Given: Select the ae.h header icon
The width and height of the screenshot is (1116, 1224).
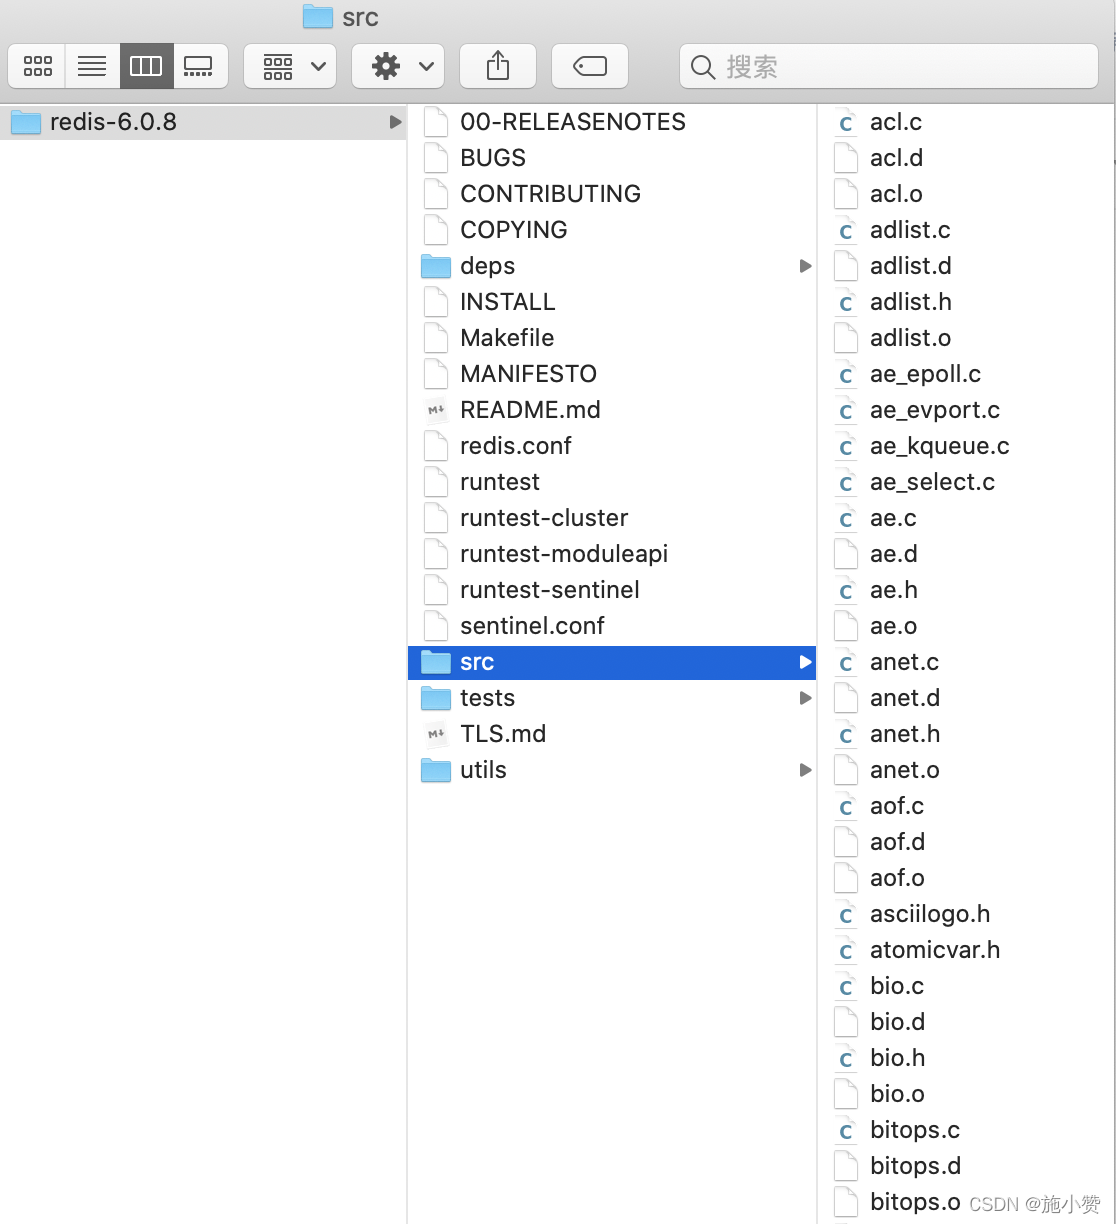Looking at the screenshot, I should pos(846,590).
